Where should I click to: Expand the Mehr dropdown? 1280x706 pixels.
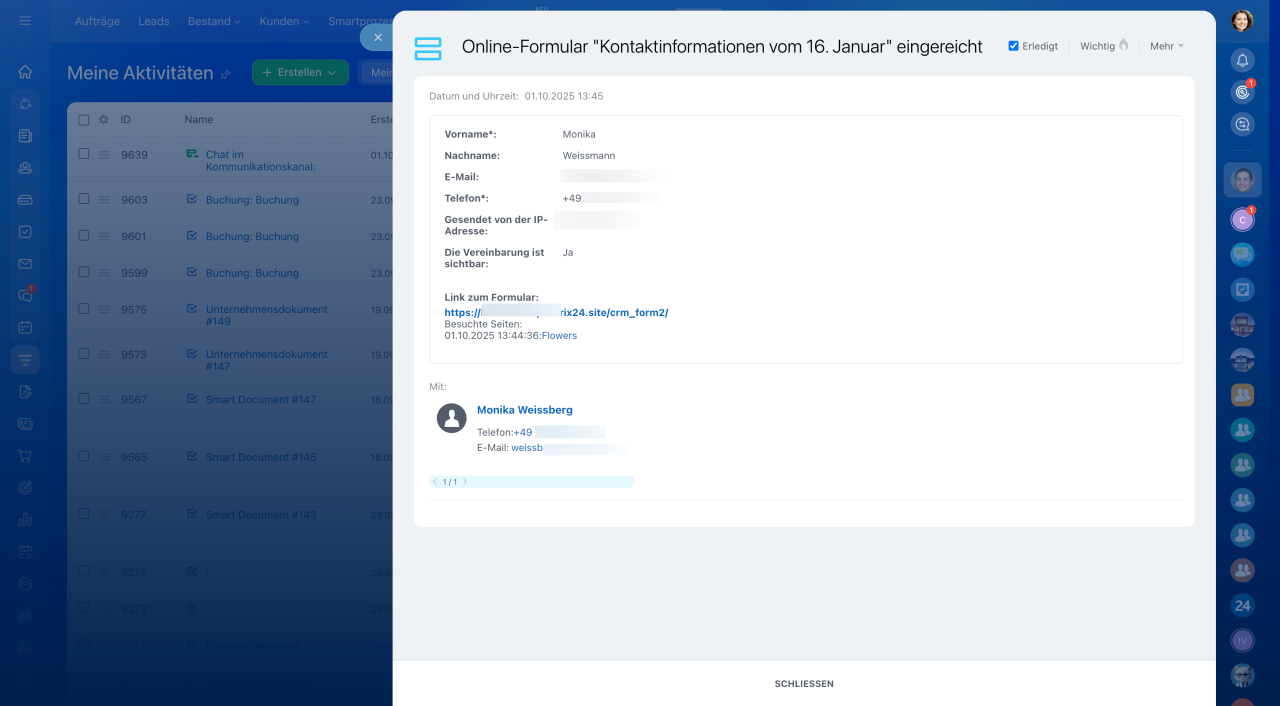[x=1166, y=46]
